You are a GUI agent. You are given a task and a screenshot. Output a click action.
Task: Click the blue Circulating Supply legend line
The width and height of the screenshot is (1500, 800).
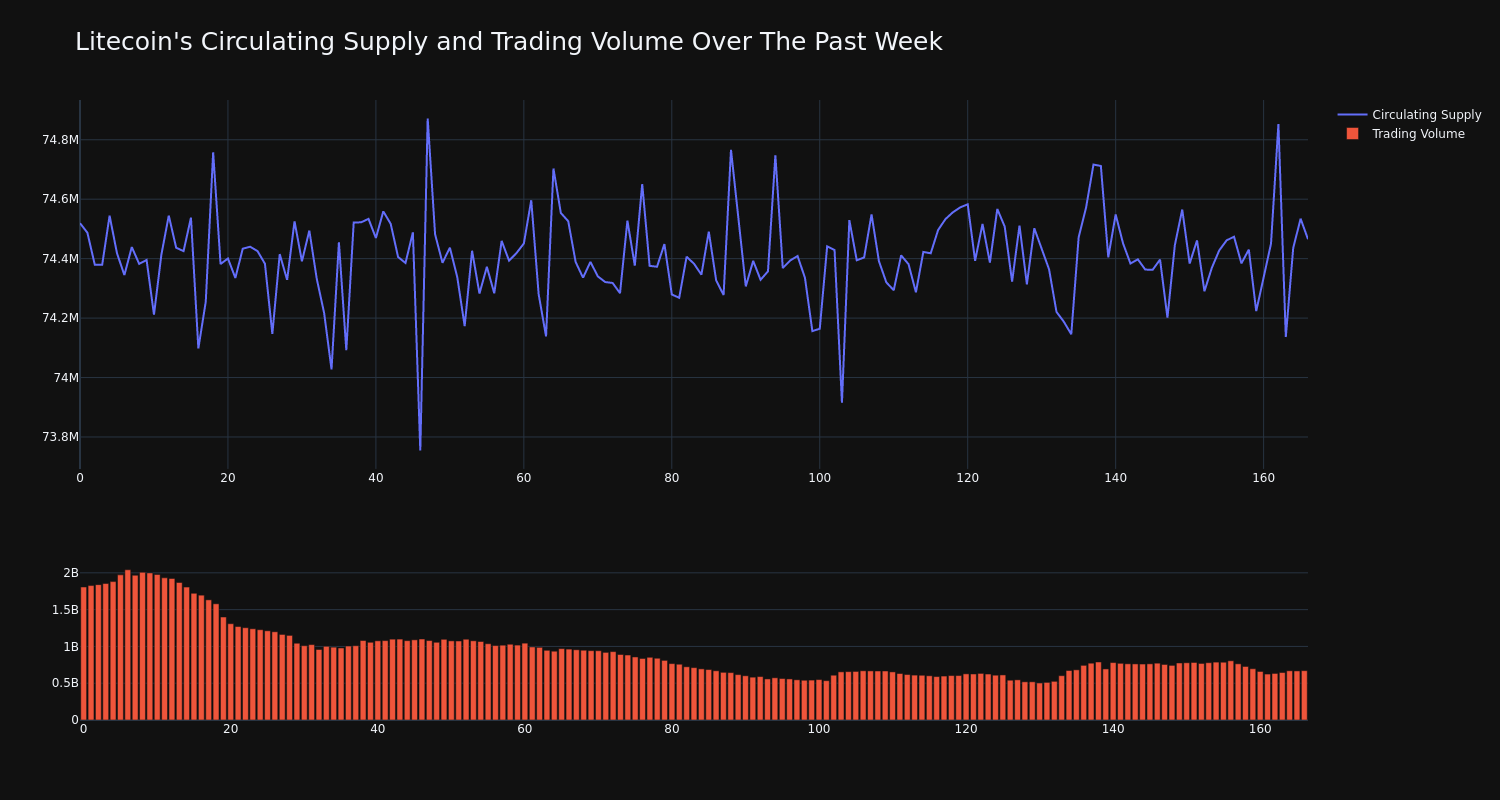click(1352, 115)
